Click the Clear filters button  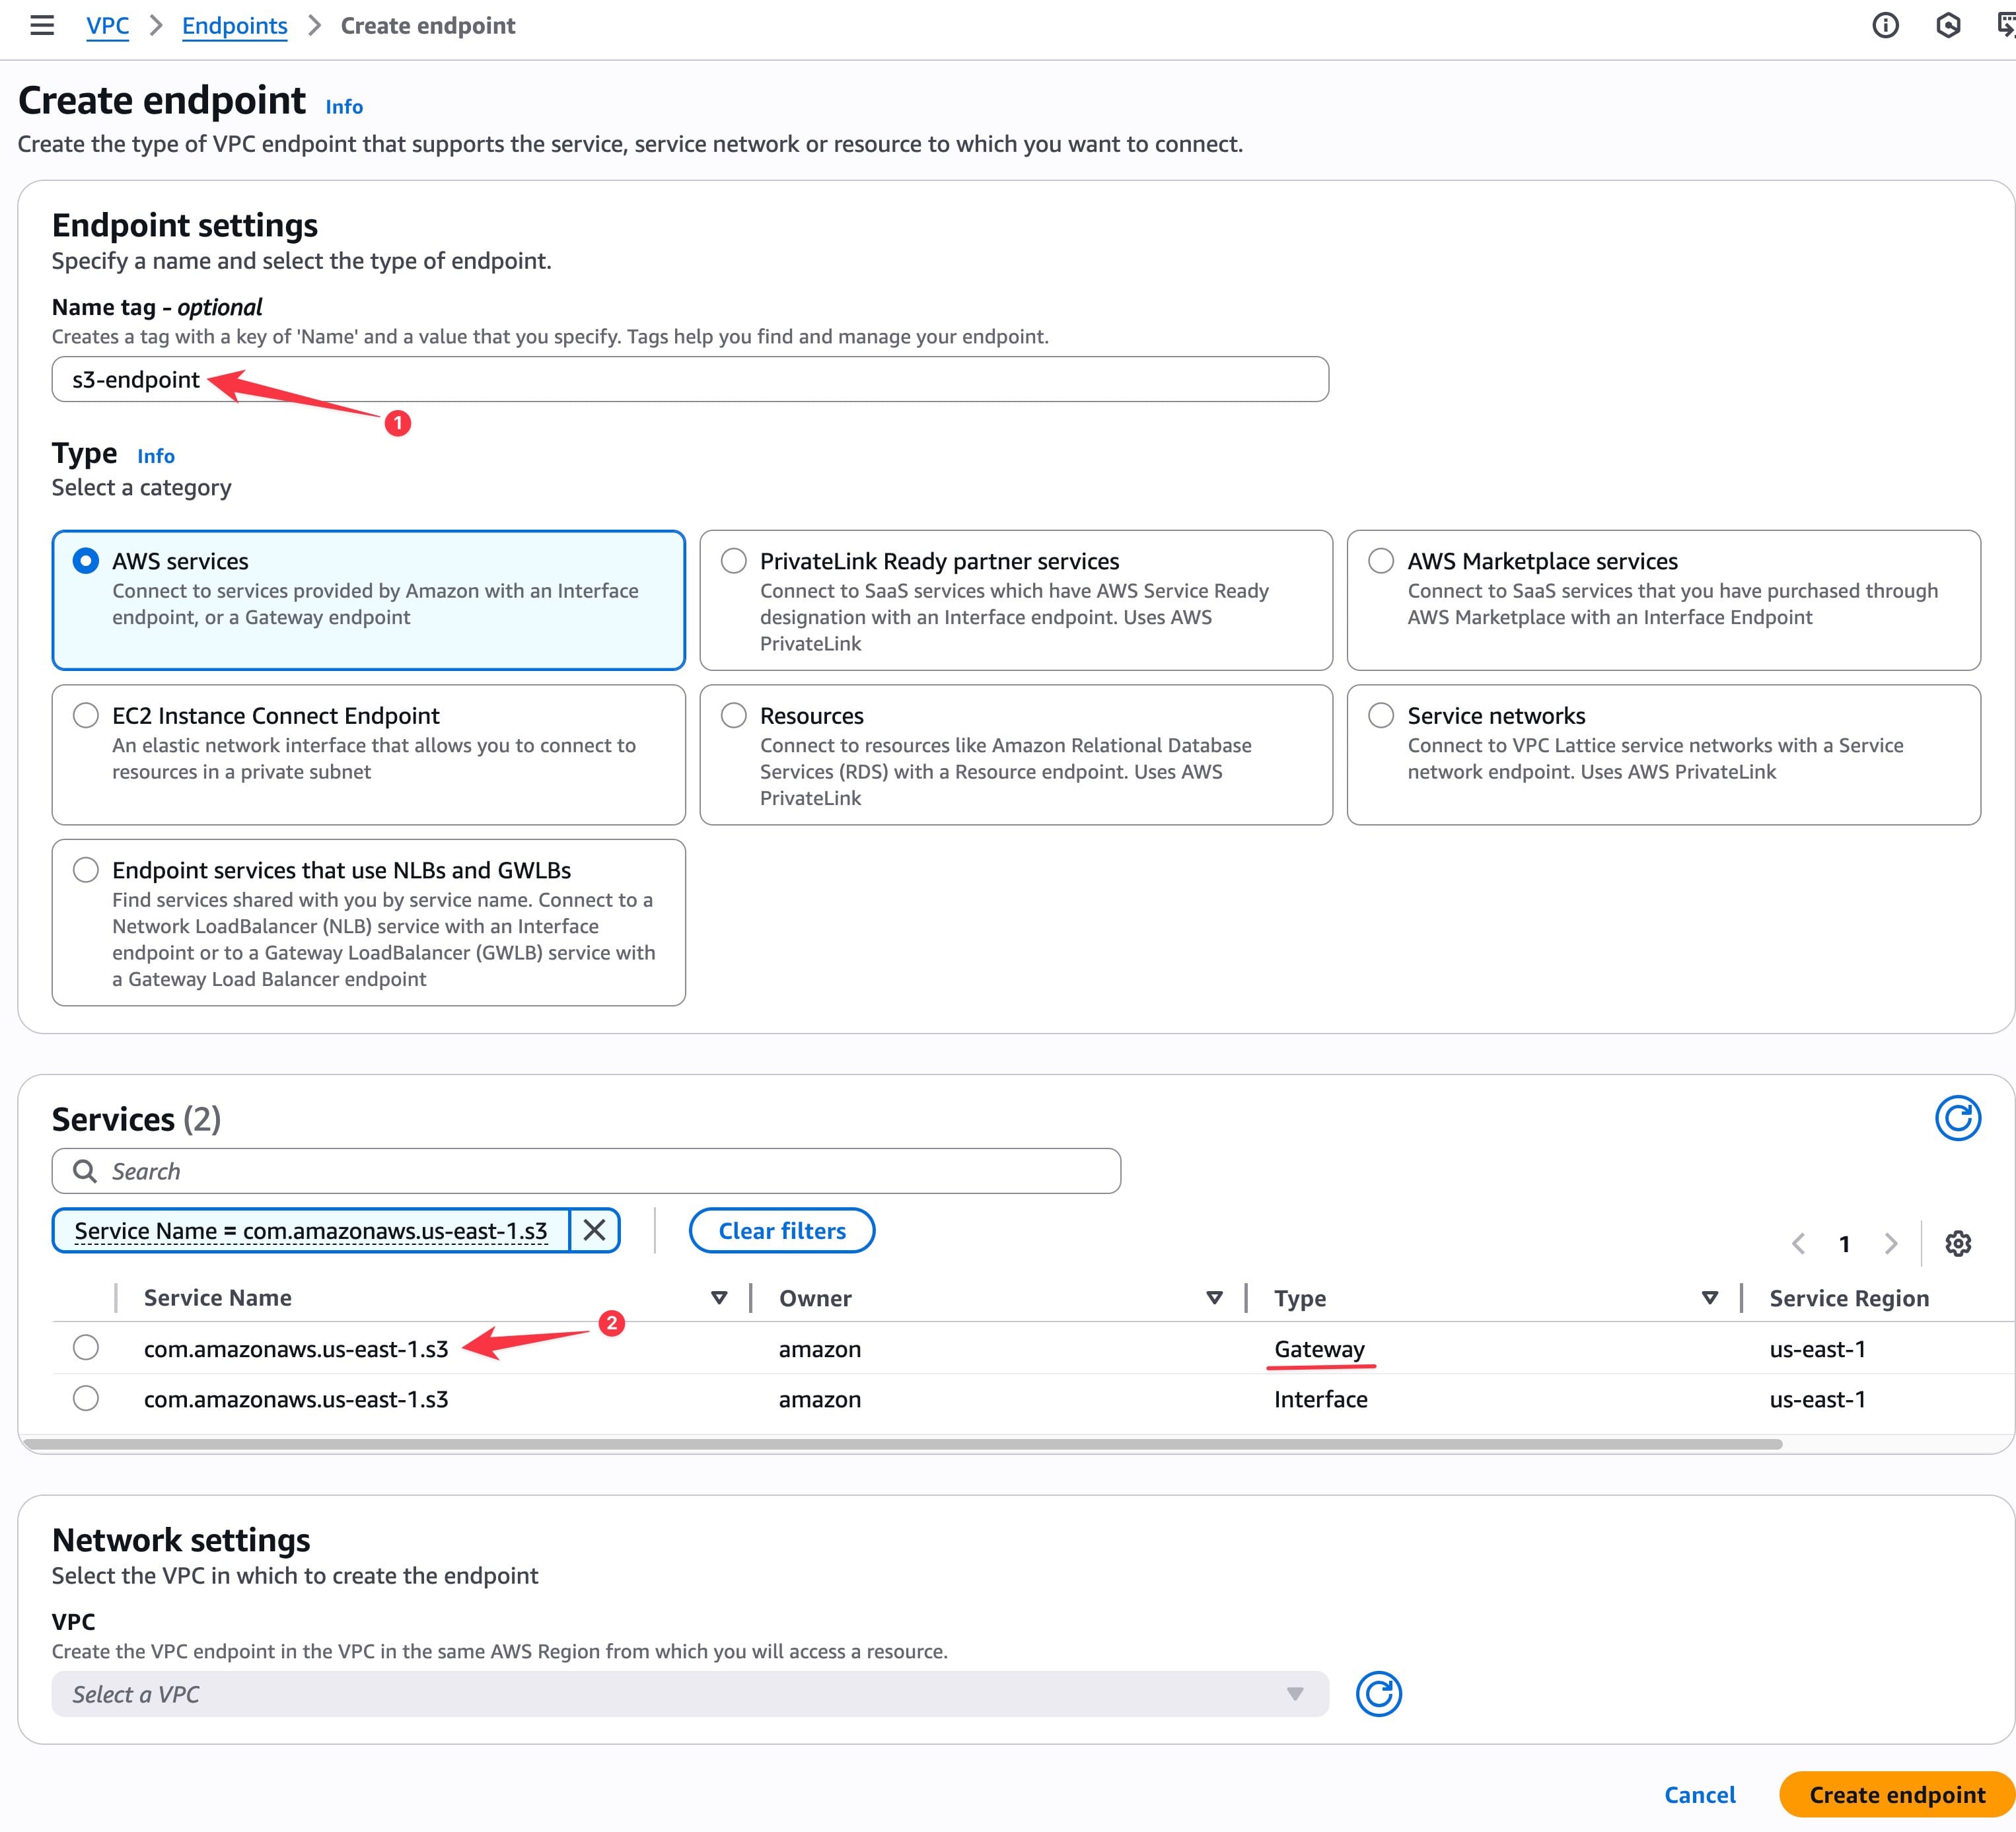click(782, 1230)
